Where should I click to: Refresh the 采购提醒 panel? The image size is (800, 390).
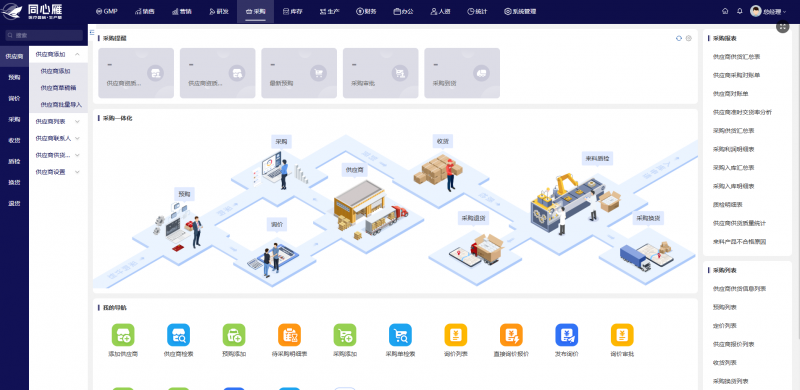point(679,38)
